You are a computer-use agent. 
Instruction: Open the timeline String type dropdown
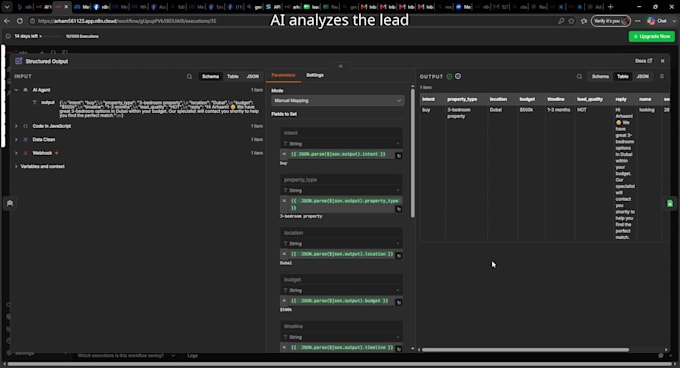(x=341, y=337)
